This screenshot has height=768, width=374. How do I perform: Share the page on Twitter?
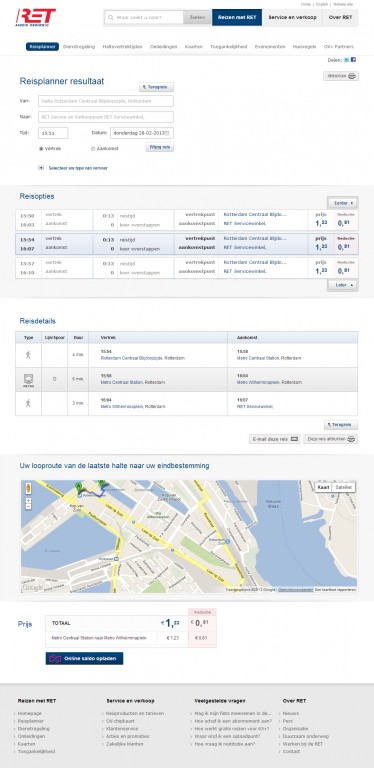point(347,60)
